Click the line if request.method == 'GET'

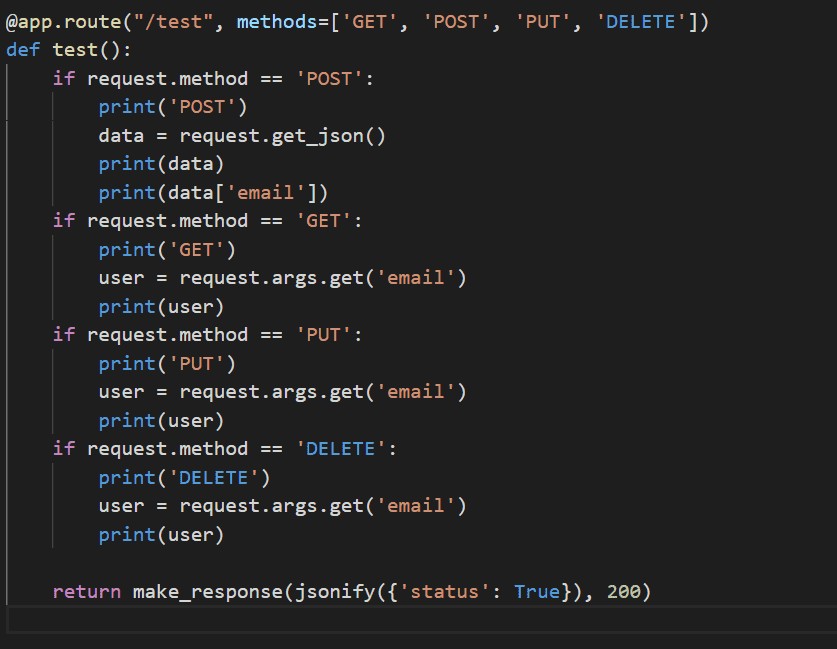click(207, 221)
